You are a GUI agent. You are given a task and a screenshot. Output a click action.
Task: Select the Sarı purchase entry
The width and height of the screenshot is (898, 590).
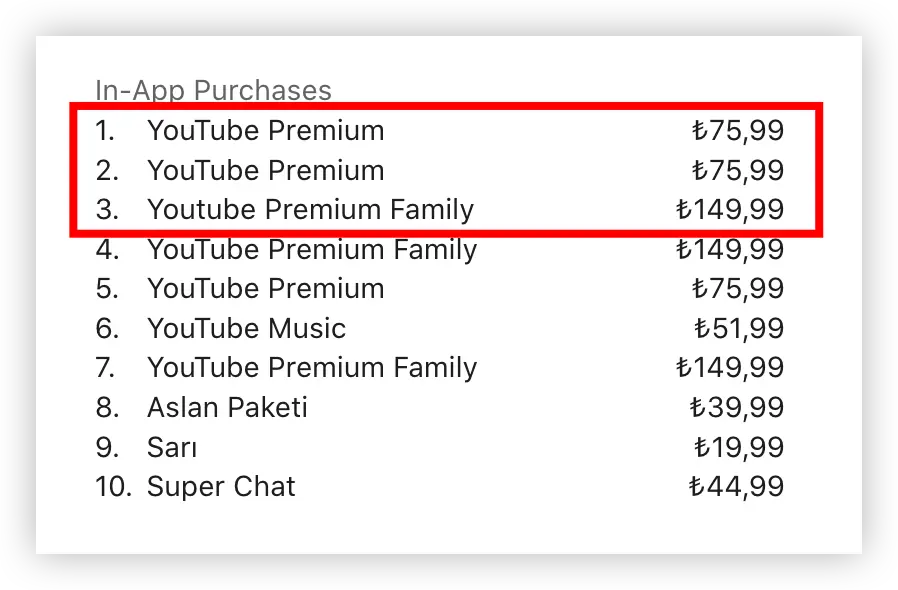[x=172, y=447]
